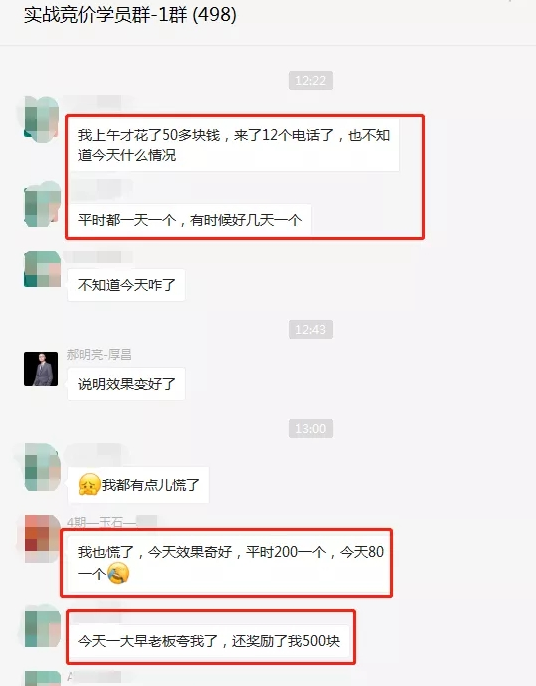Viewport: 536px width, 686px height.
Task: Select message 不知道今天咋了
Action: [126, 285]
